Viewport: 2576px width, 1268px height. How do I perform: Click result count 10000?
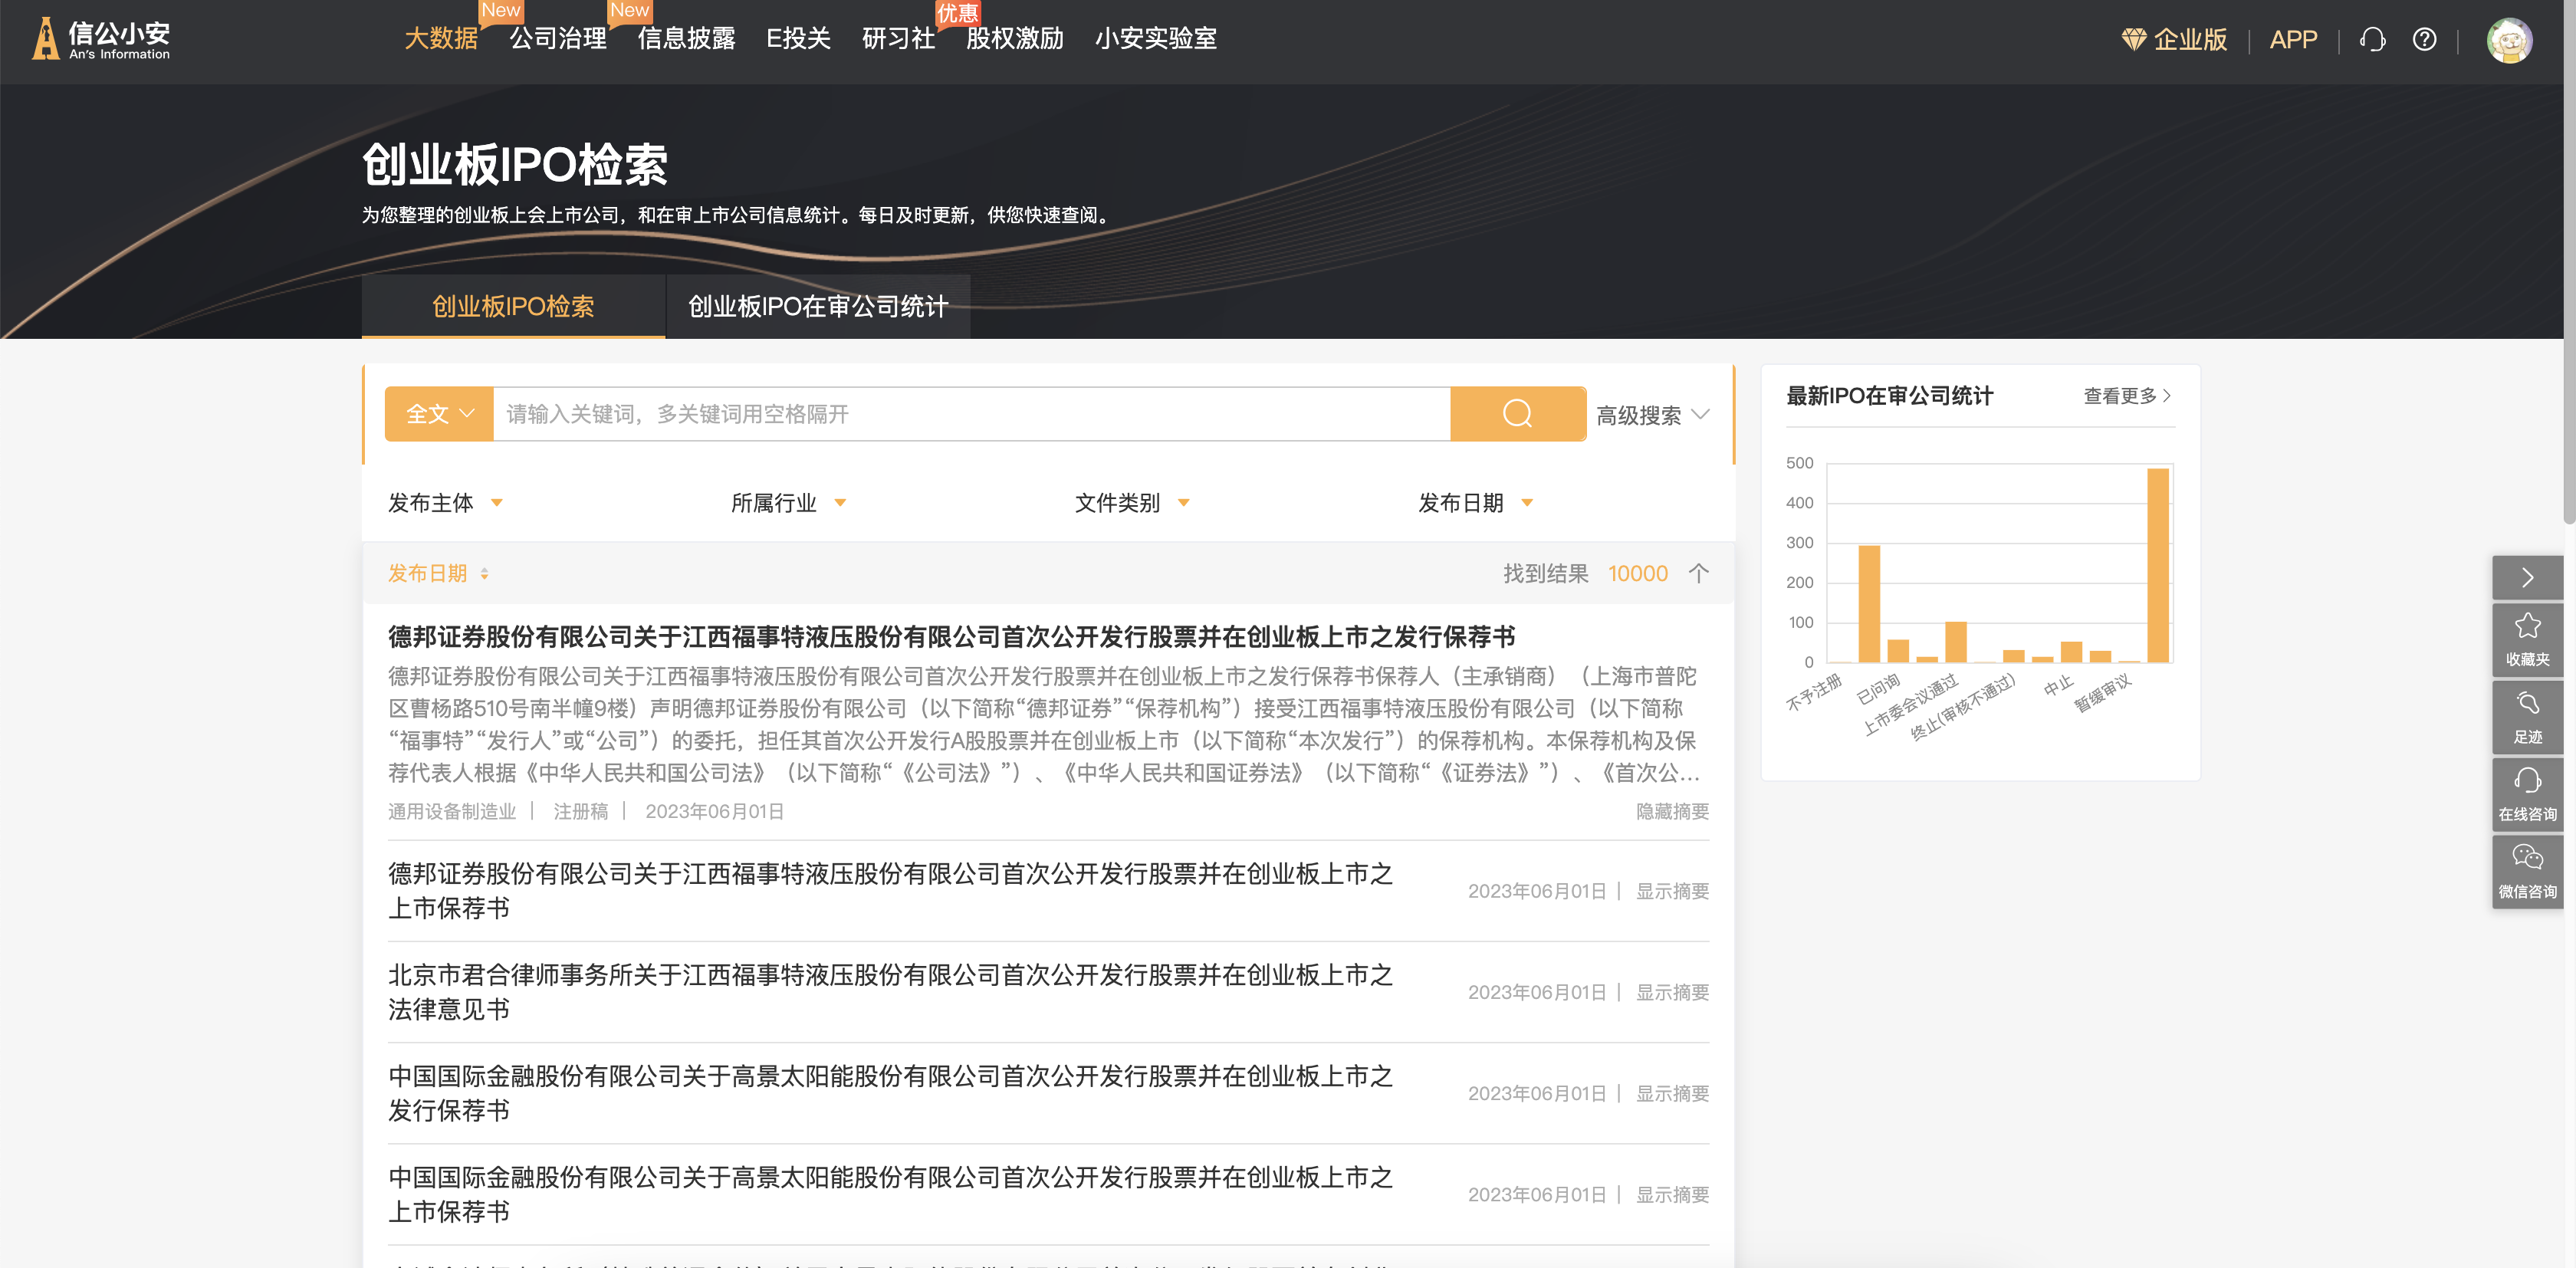pyautogui.click(x=1637, y=573)
